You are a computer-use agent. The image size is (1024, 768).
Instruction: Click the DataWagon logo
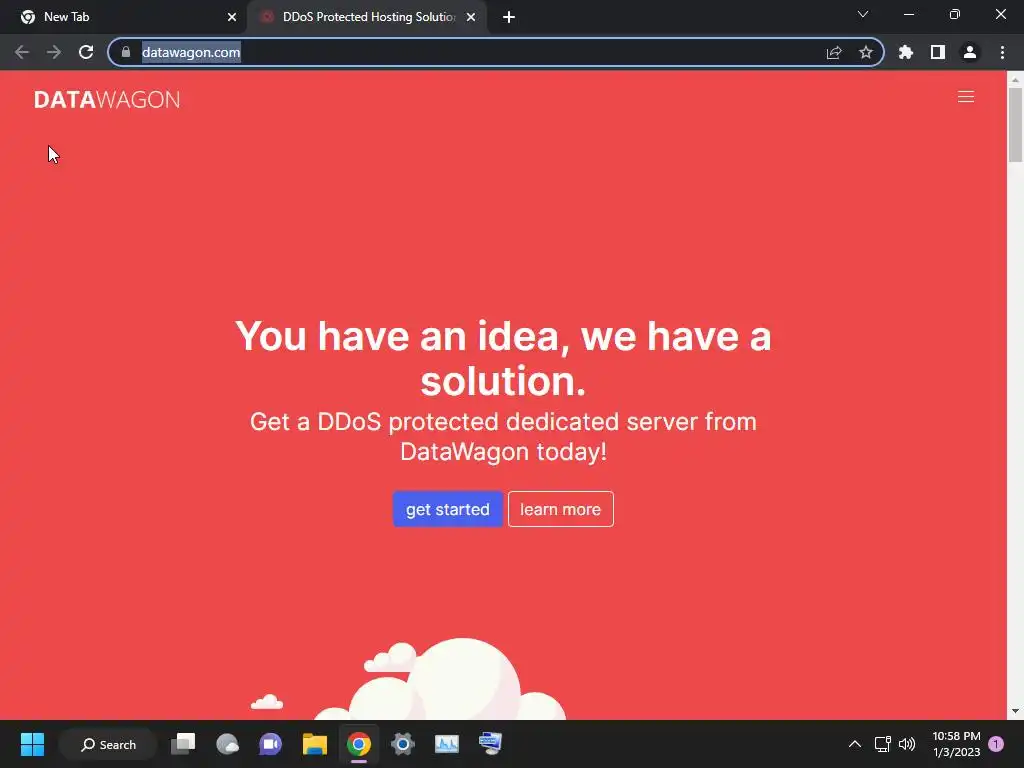(x=107, y=99)
